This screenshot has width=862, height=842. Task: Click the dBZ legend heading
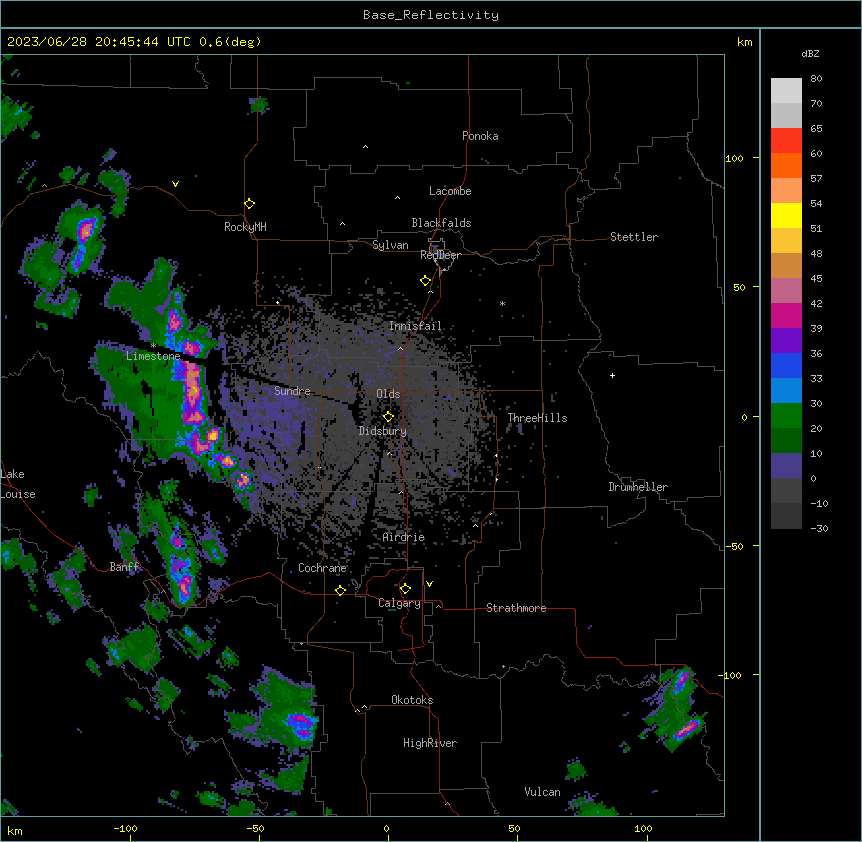click(810, 54)
